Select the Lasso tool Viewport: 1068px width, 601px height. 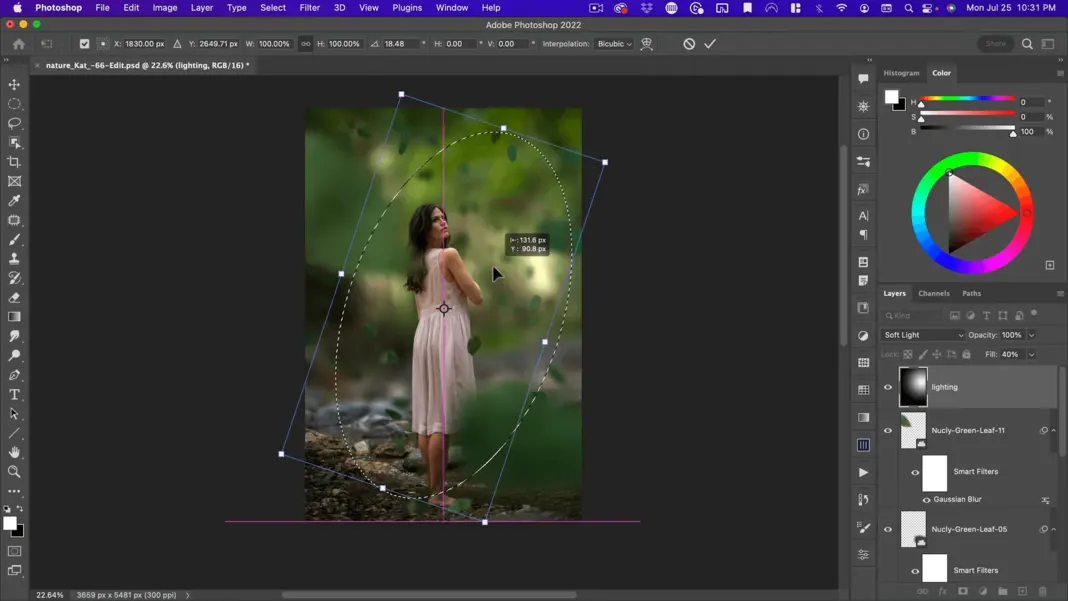(15, 123)
